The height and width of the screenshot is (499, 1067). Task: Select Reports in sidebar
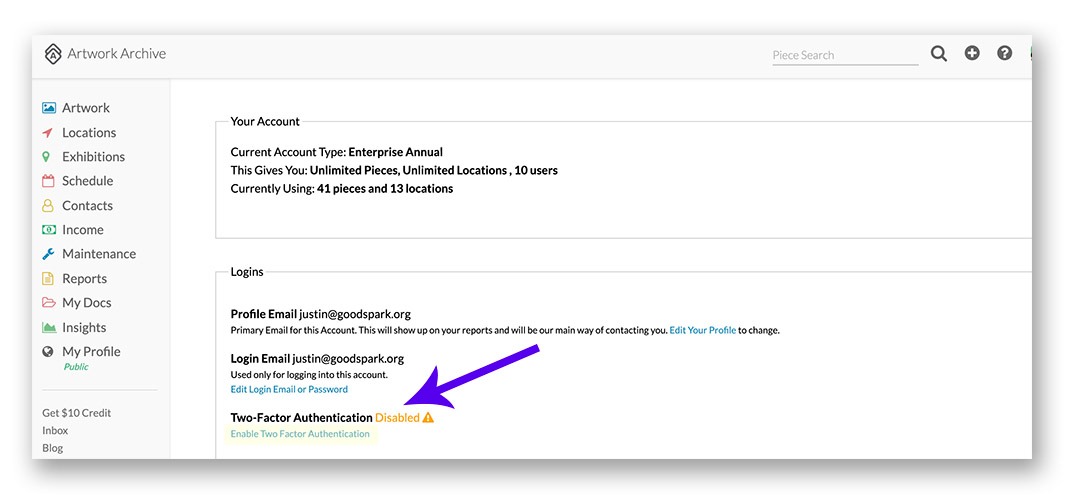coord(84,278)
